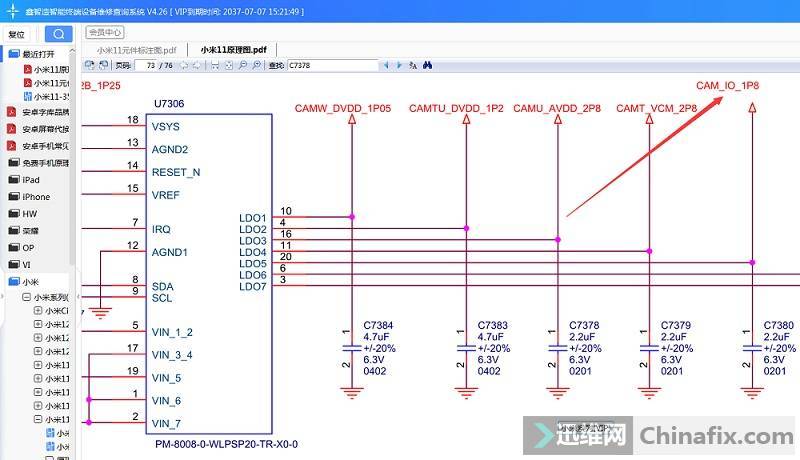Go to the next search result arrow

tap(400, 65)
